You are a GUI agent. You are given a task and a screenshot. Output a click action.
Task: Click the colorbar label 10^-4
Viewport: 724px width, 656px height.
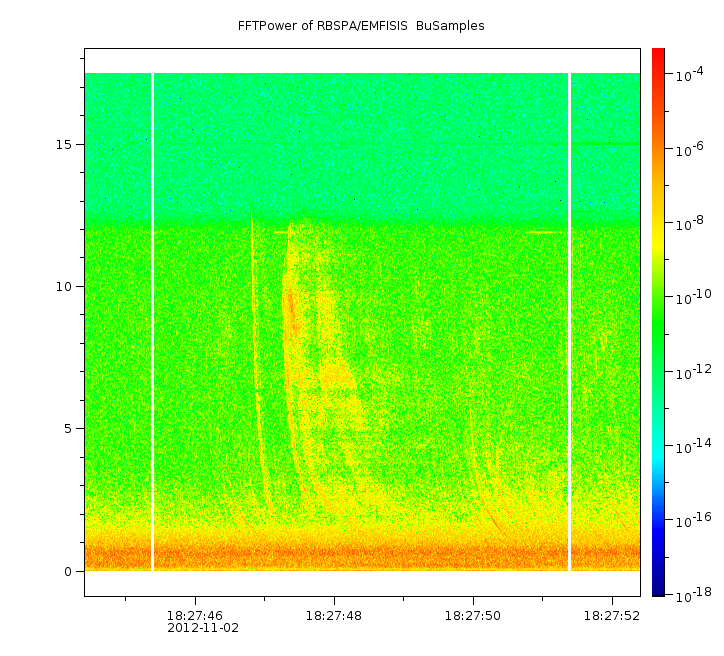689,74
